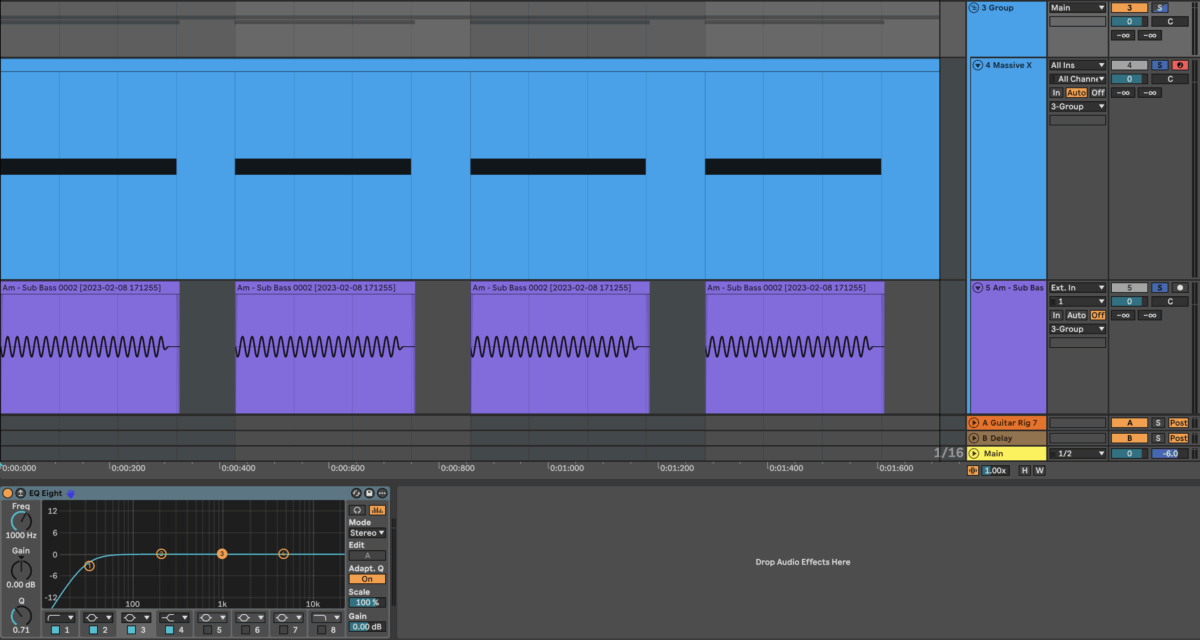This screenshot has height=640, width=1200.
Task: Disable EQ band 2 activator checkbox
Action: [x=93, y=630]
